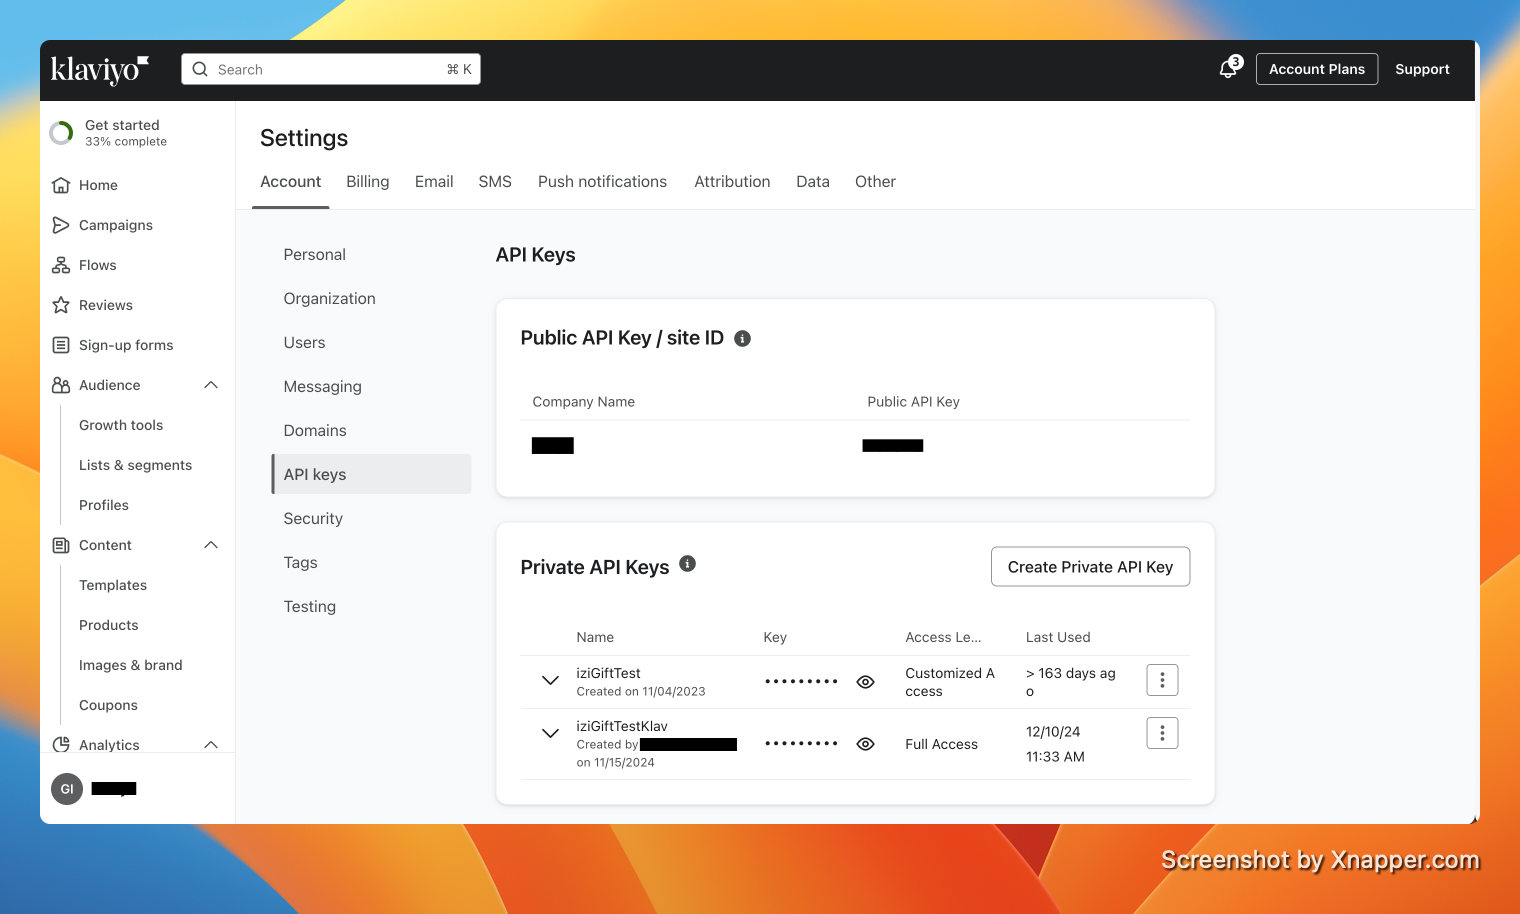Expand the iziGiftTestKlav key row
Screen dimensions: 1520x914
click(x=550, y=733)
